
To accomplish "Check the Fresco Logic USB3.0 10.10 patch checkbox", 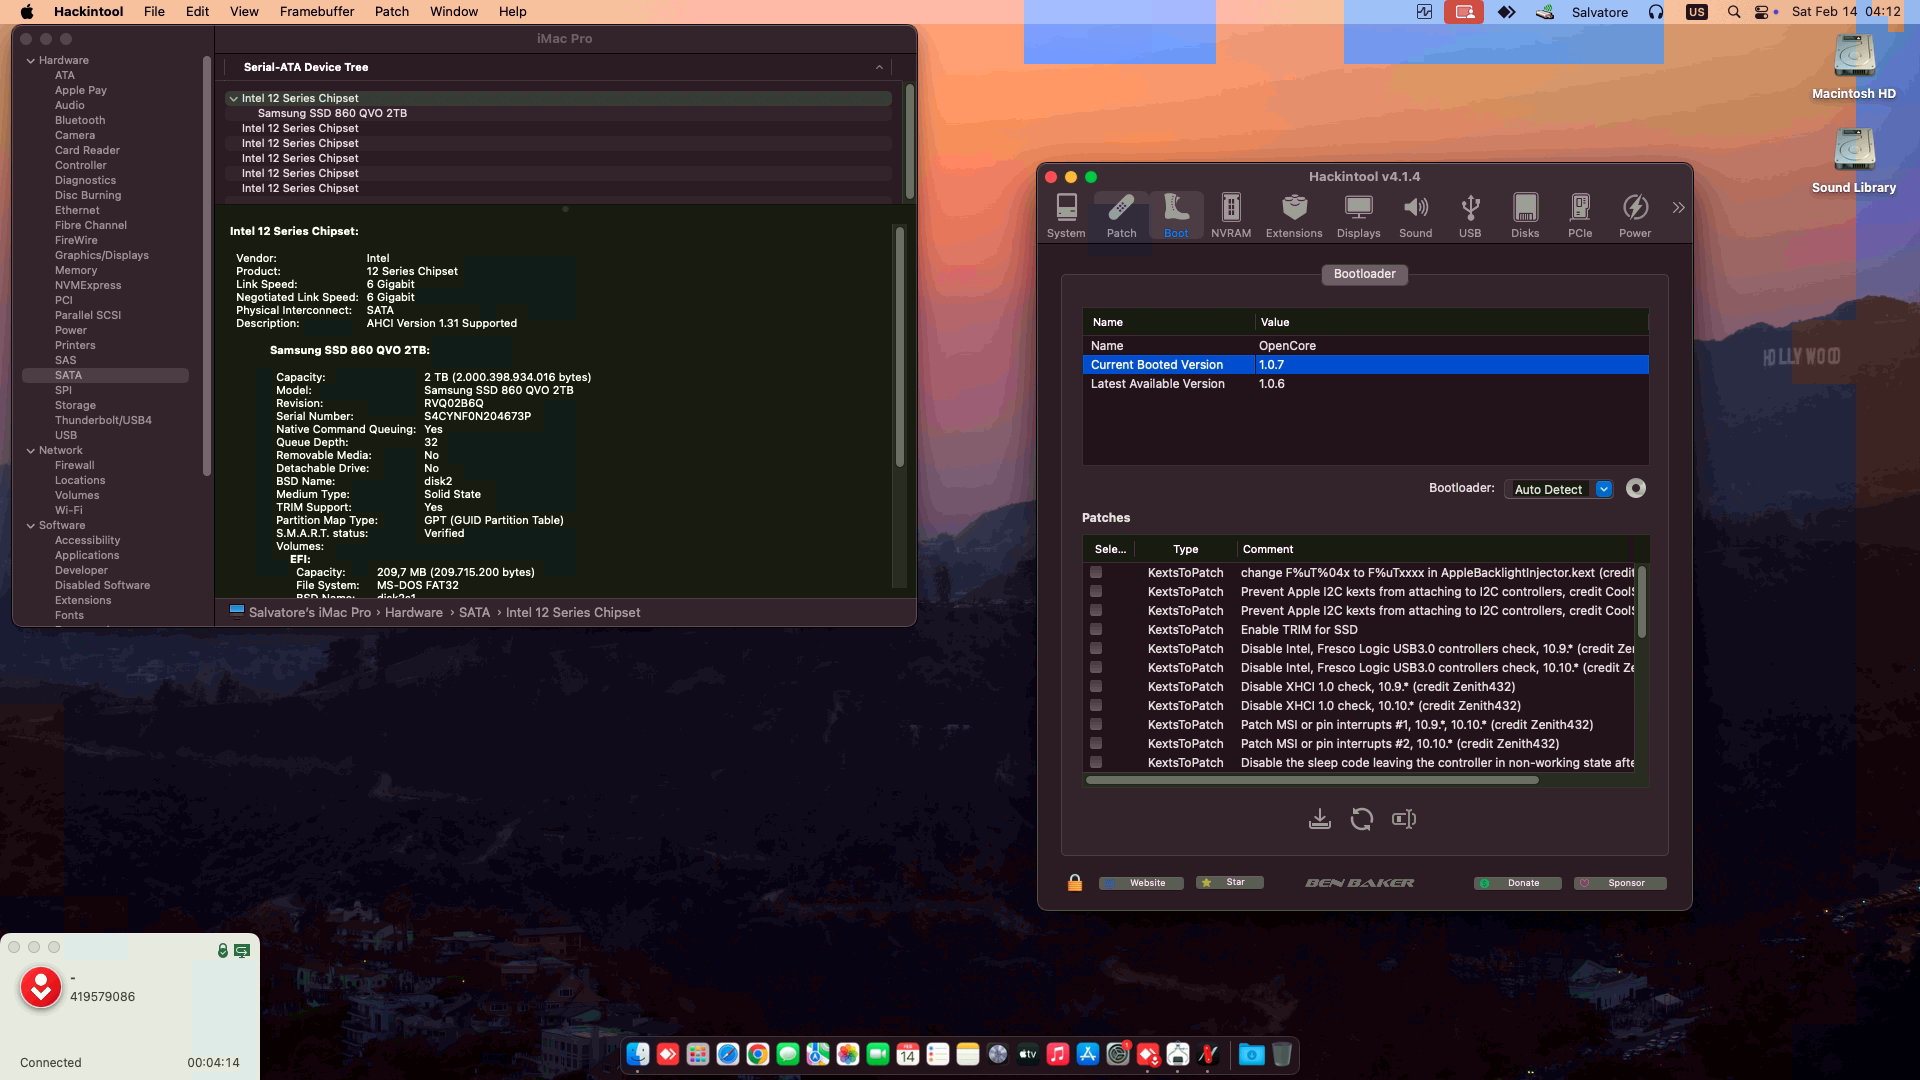I will coord(1096,668).
